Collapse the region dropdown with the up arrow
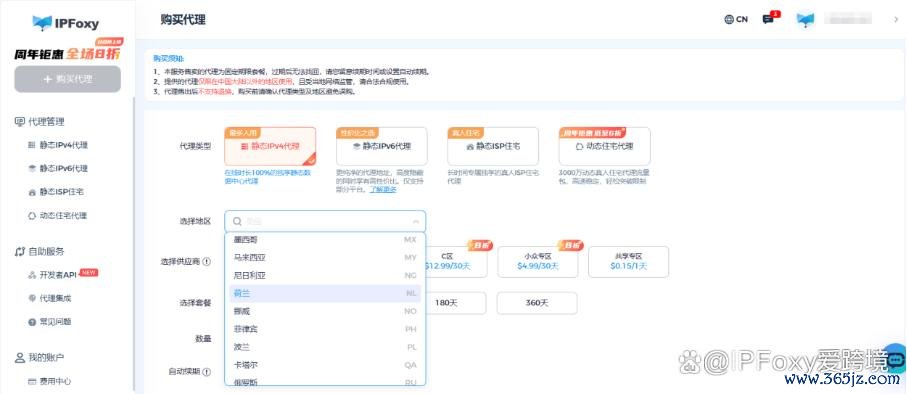Viewport: 907px width, 394px height. [x=415, y=221]
